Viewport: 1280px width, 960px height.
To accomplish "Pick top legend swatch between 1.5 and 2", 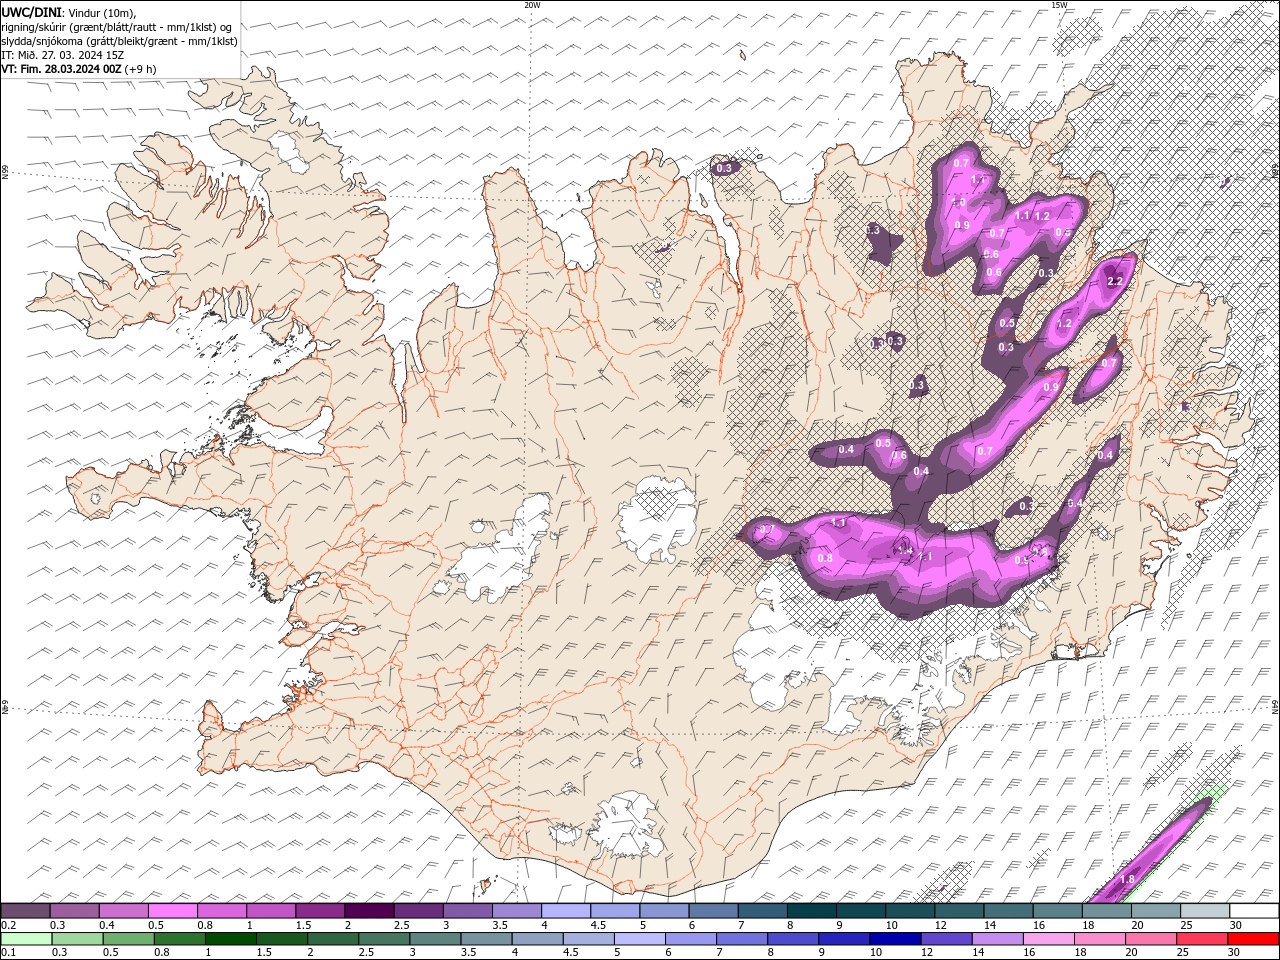I will (320, 911).
